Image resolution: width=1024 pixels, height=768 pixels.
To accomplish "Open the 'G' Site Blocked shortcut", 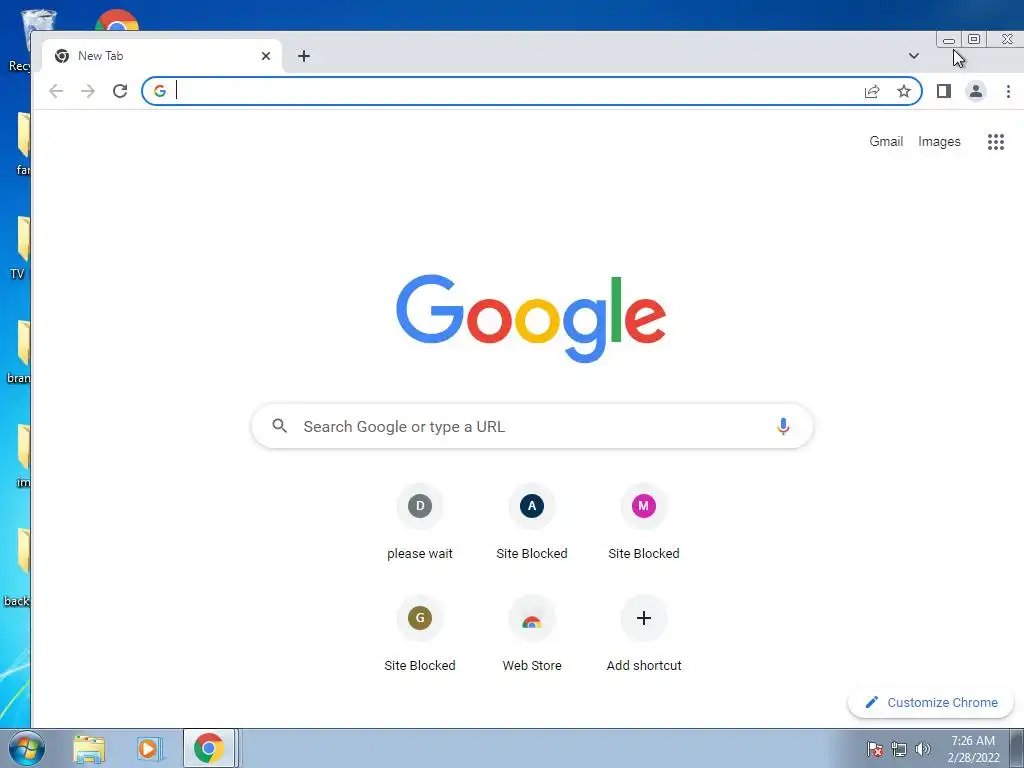I will (x=420, y=635).
